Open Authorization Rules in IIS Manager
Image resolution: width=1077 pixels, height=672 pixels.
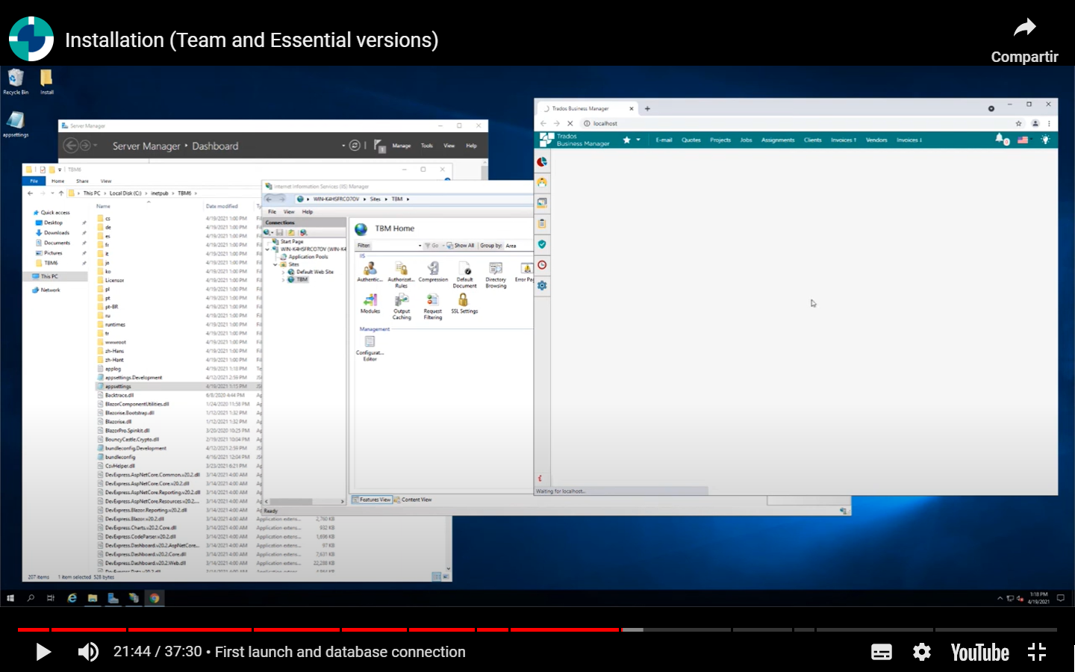pos(401,275)
